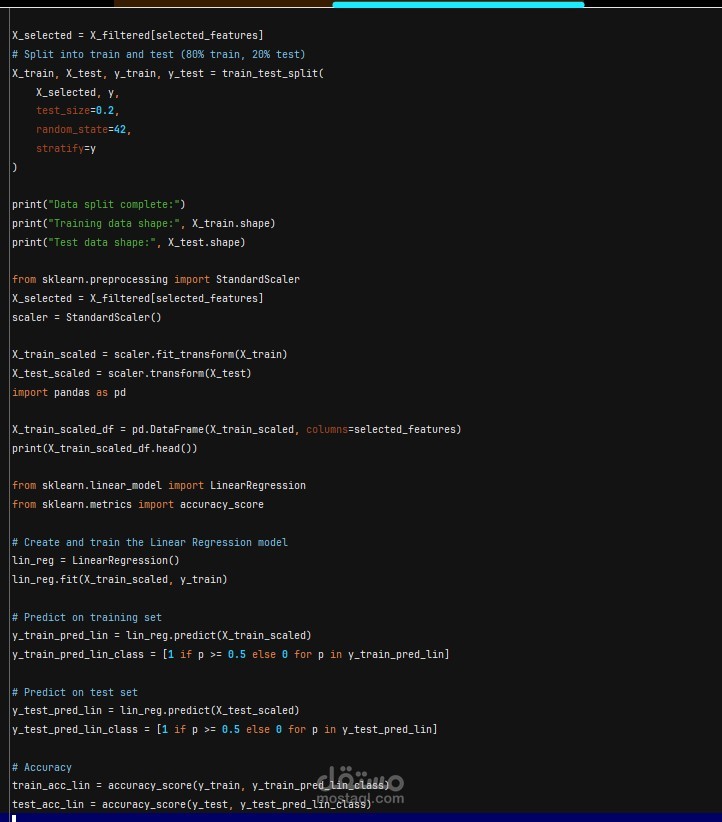Click the random_state=42 parameter
Image resolution: width=722 pixels, height=822 pixels.
(x=83, y=129)
